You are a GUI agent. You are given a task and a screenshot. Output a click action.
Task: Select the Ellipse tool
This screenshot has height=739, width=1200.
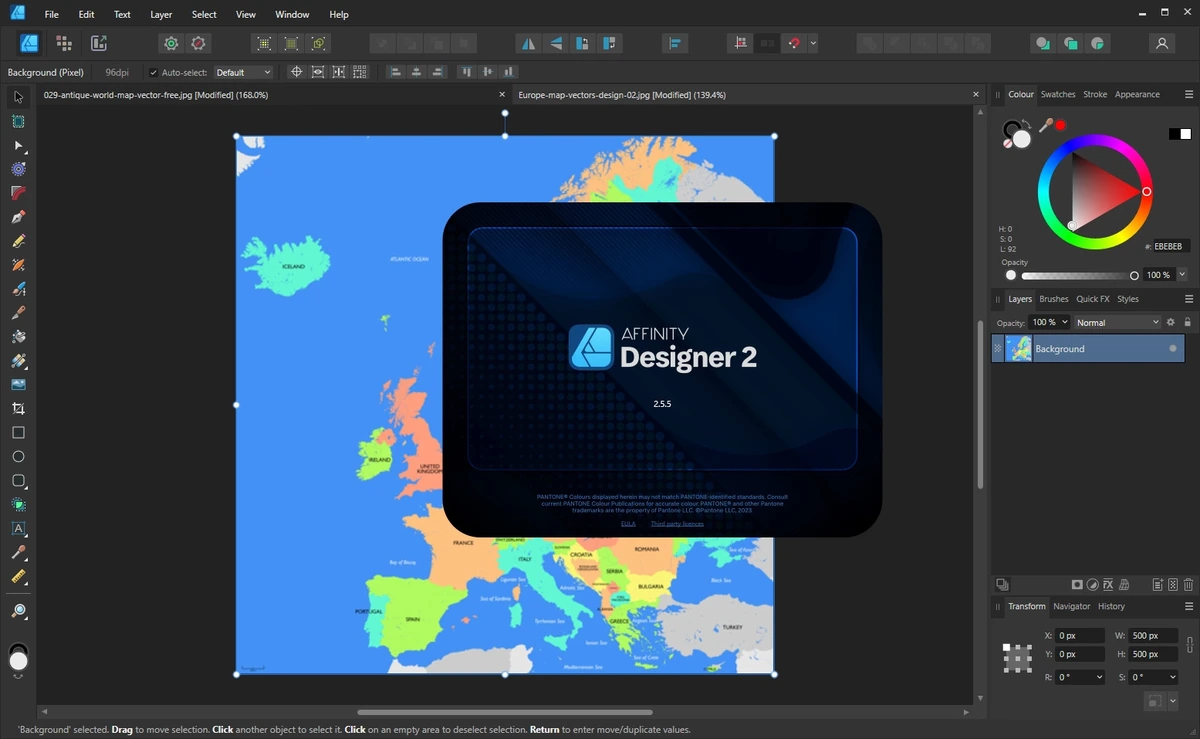[x=18, y=457]
